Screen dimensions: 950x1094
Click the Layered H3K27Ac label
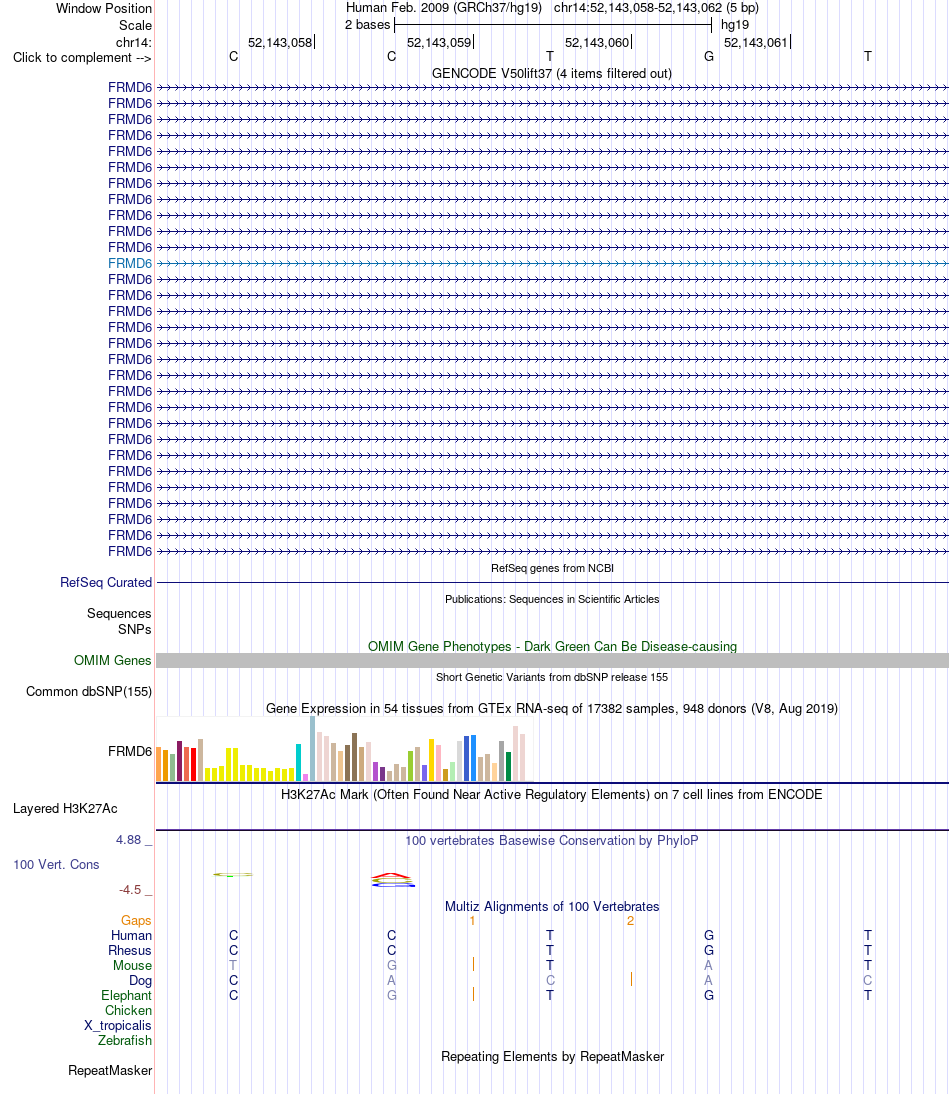[x=65, y=809]
